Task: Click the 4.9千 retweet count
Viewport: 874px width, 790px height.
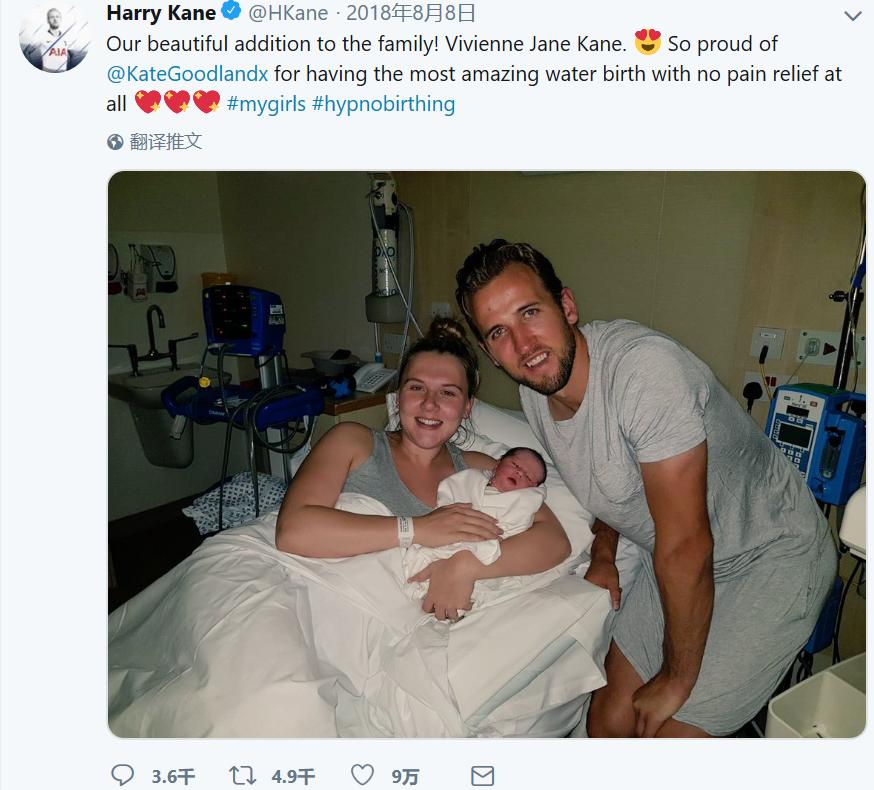Action: [293, 776]
